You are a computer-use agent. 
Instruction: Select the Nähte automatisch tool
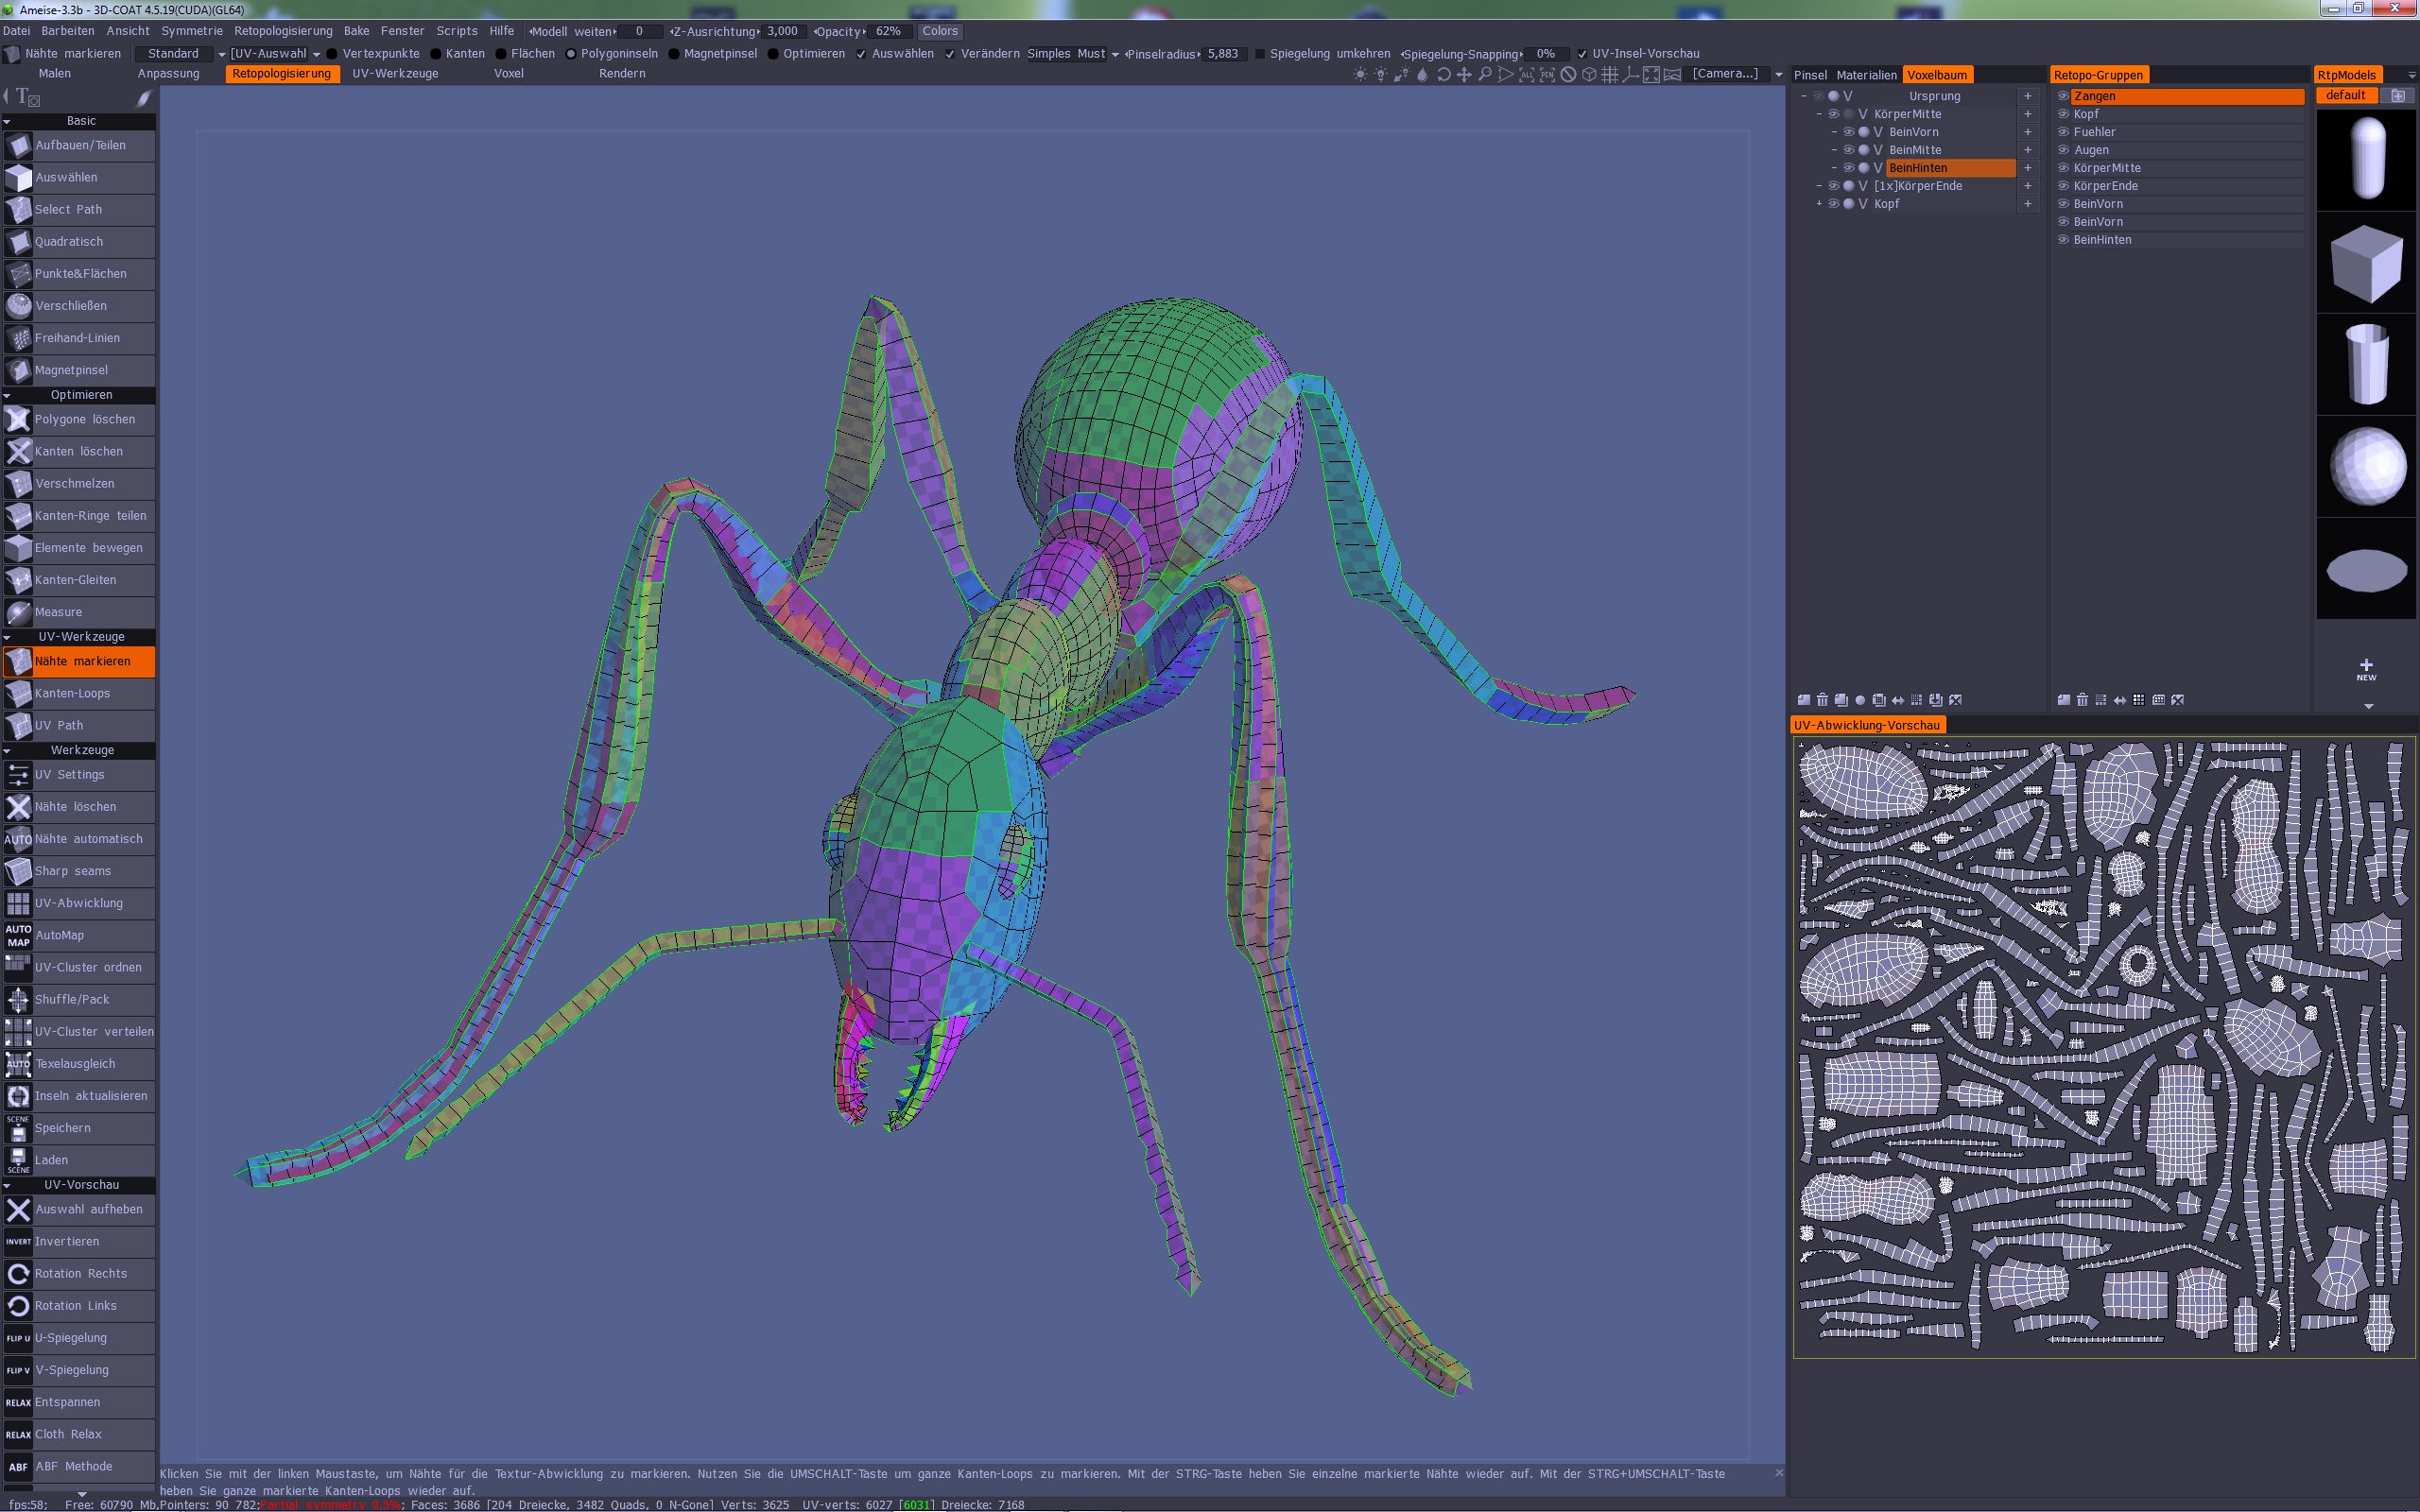click(88, 839)
